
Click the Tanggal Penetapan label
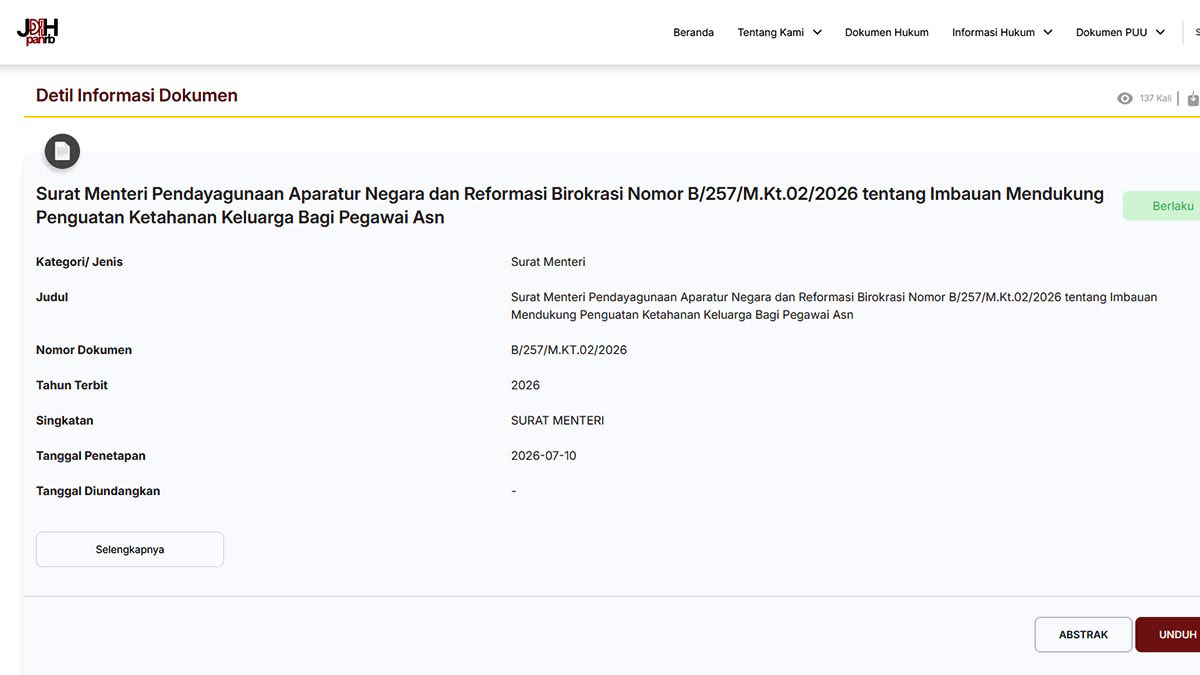[91, 456]
